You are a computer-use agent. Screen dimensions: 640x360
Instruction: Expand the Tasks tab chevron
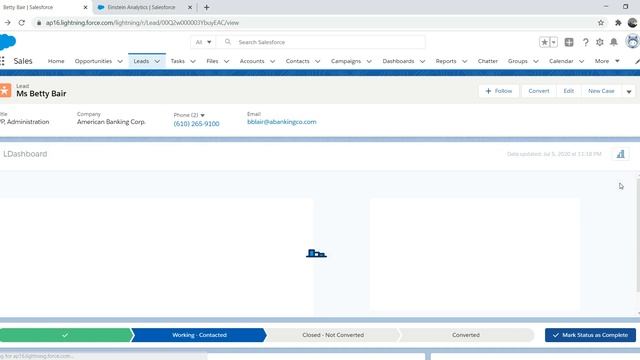click(x=193, y=61)
